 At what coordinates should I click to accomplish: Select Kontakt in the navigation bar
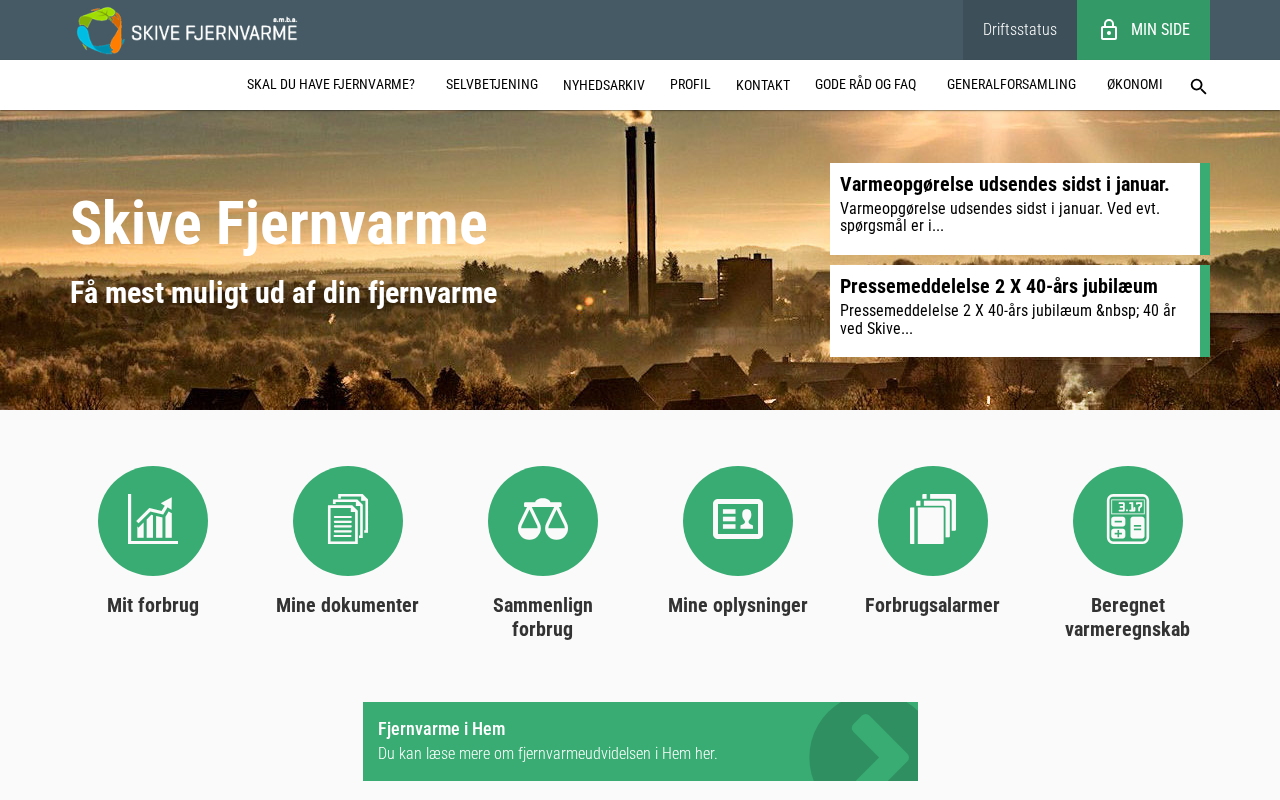pyautogui.click(x=763, y=86)
